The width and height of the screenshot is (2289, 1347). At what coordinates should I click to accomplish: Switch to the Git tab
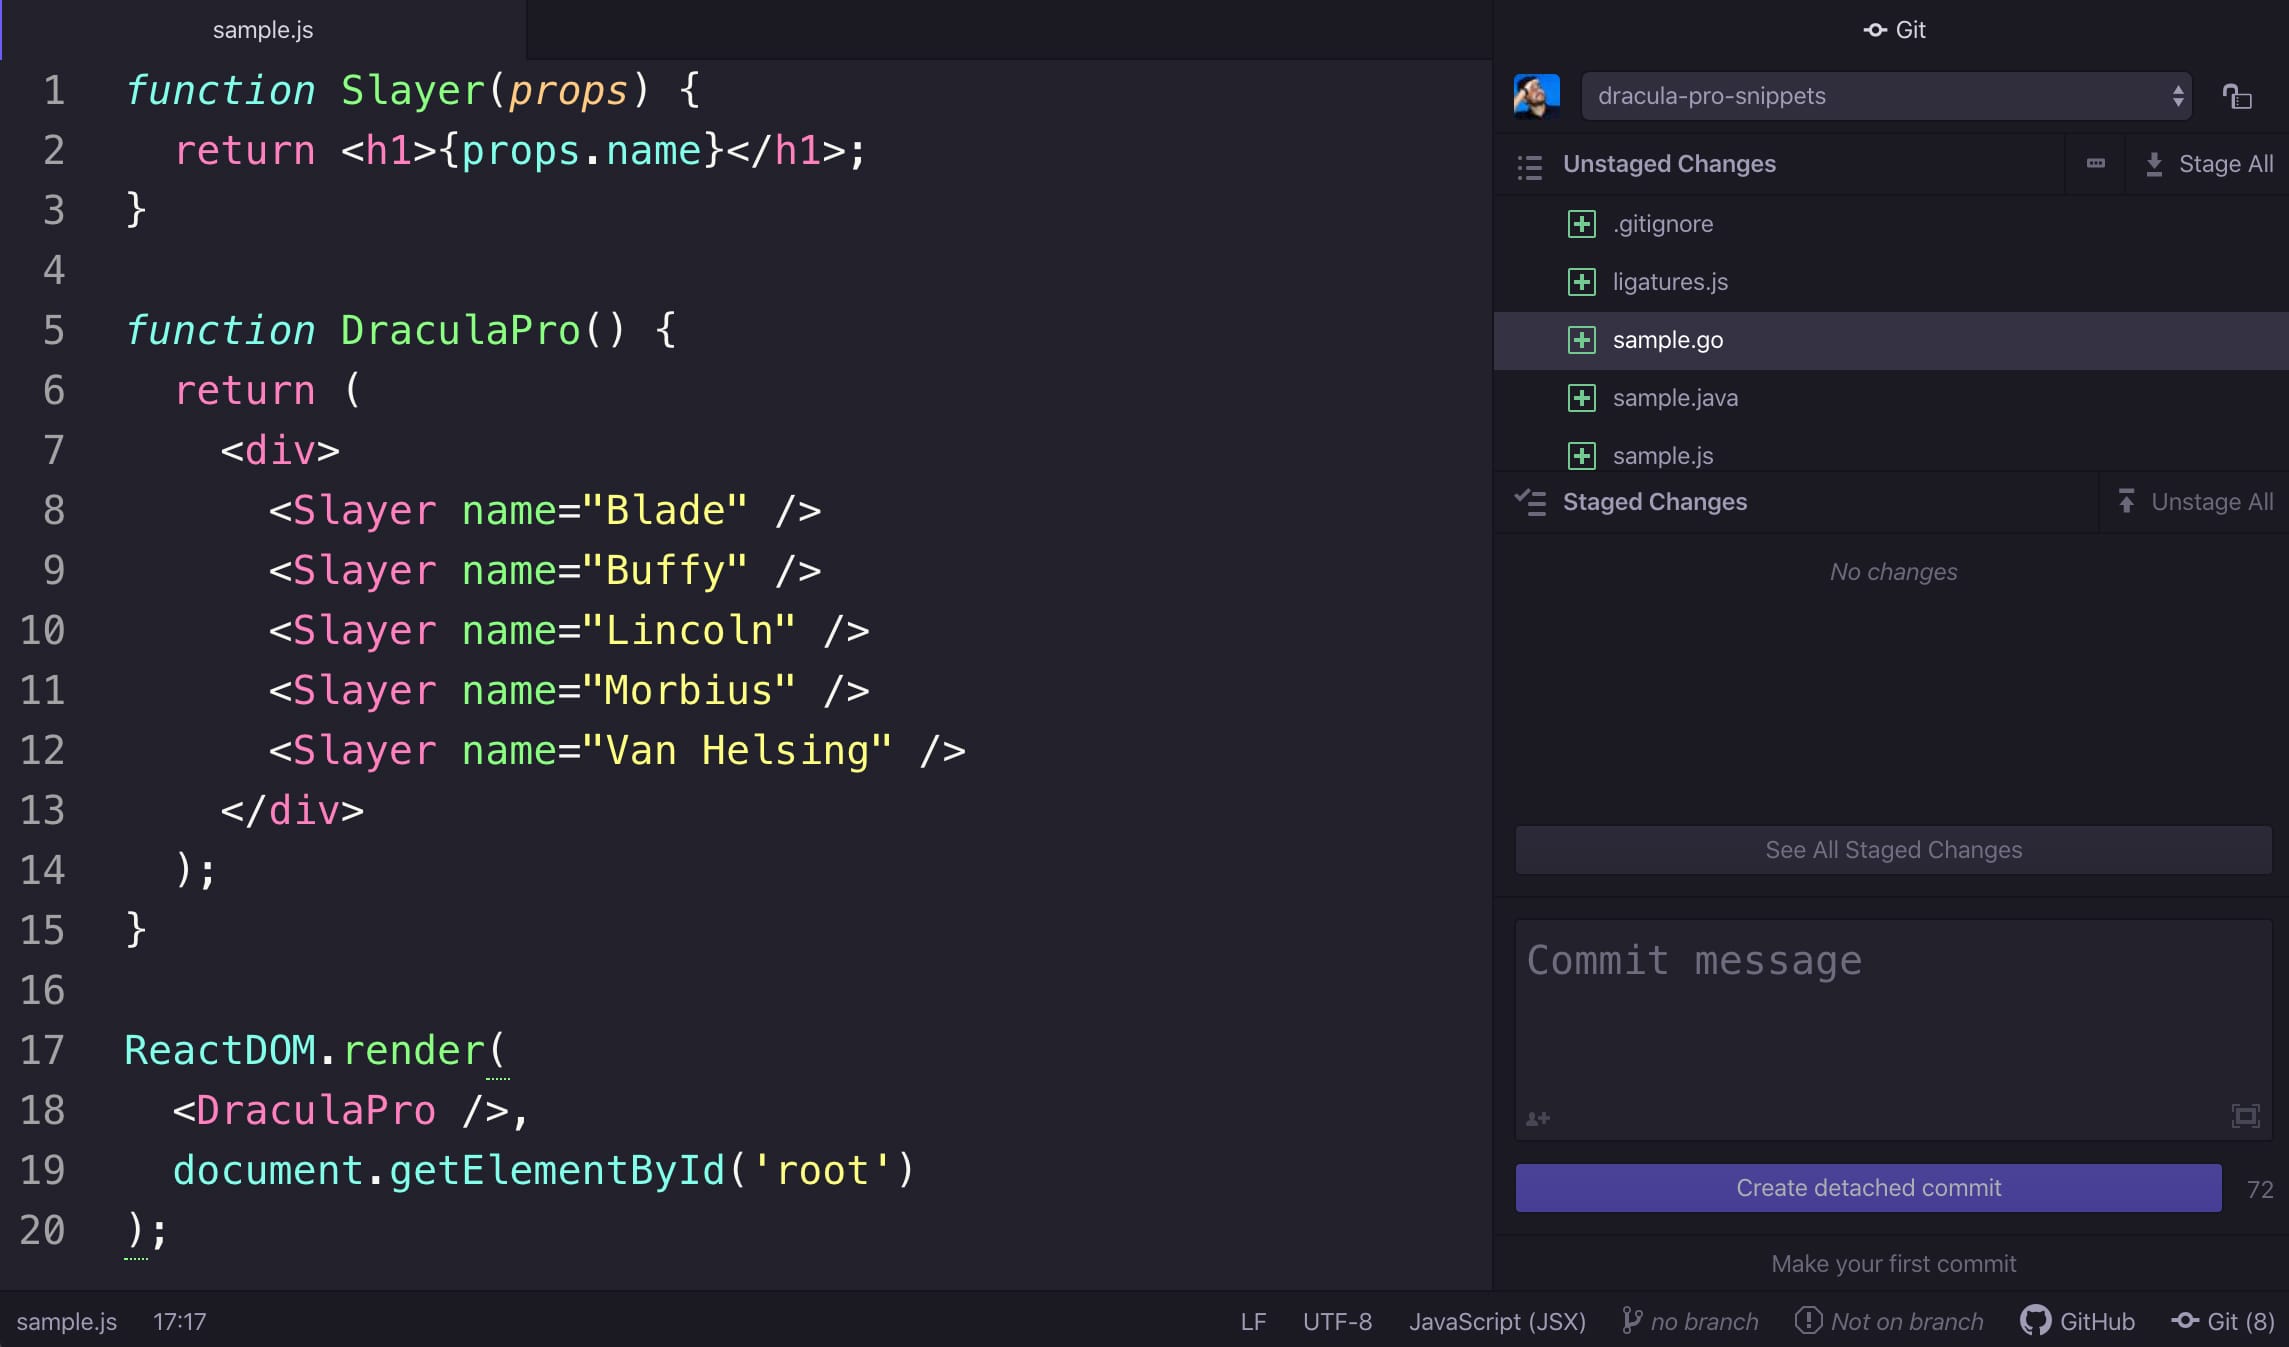(x=1894, y=29)
